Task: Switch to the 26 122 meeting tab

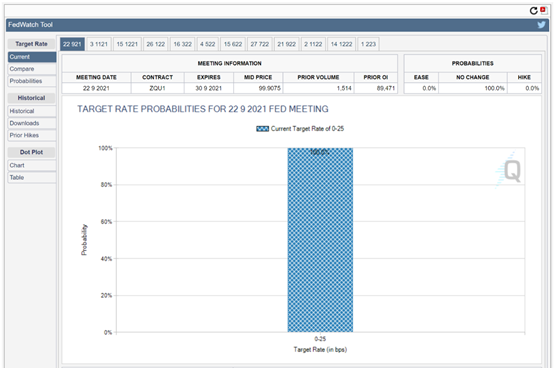Action: [156, 44]
